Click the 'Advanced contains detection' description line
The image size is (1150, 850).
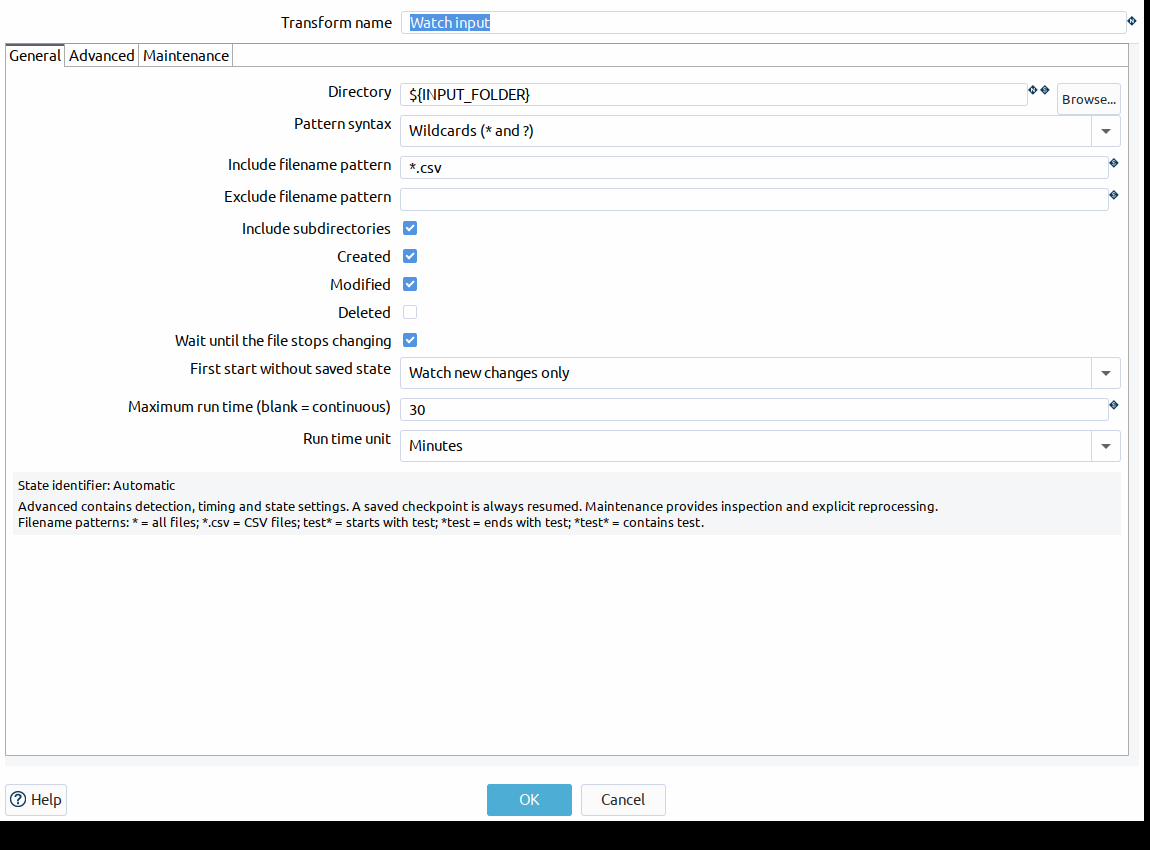pos(477,507)
